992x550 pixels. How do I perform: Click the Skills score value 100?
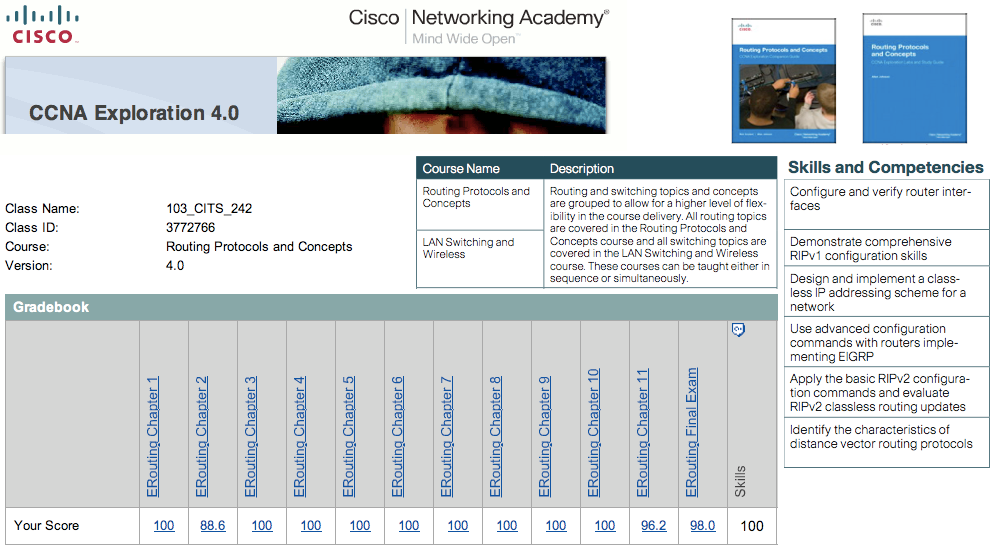pos(752,526)
